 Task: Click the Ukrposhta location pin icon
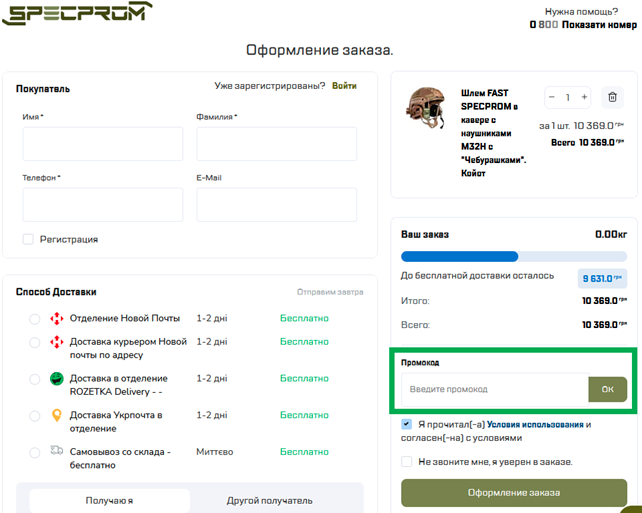[x=57, y=415]
